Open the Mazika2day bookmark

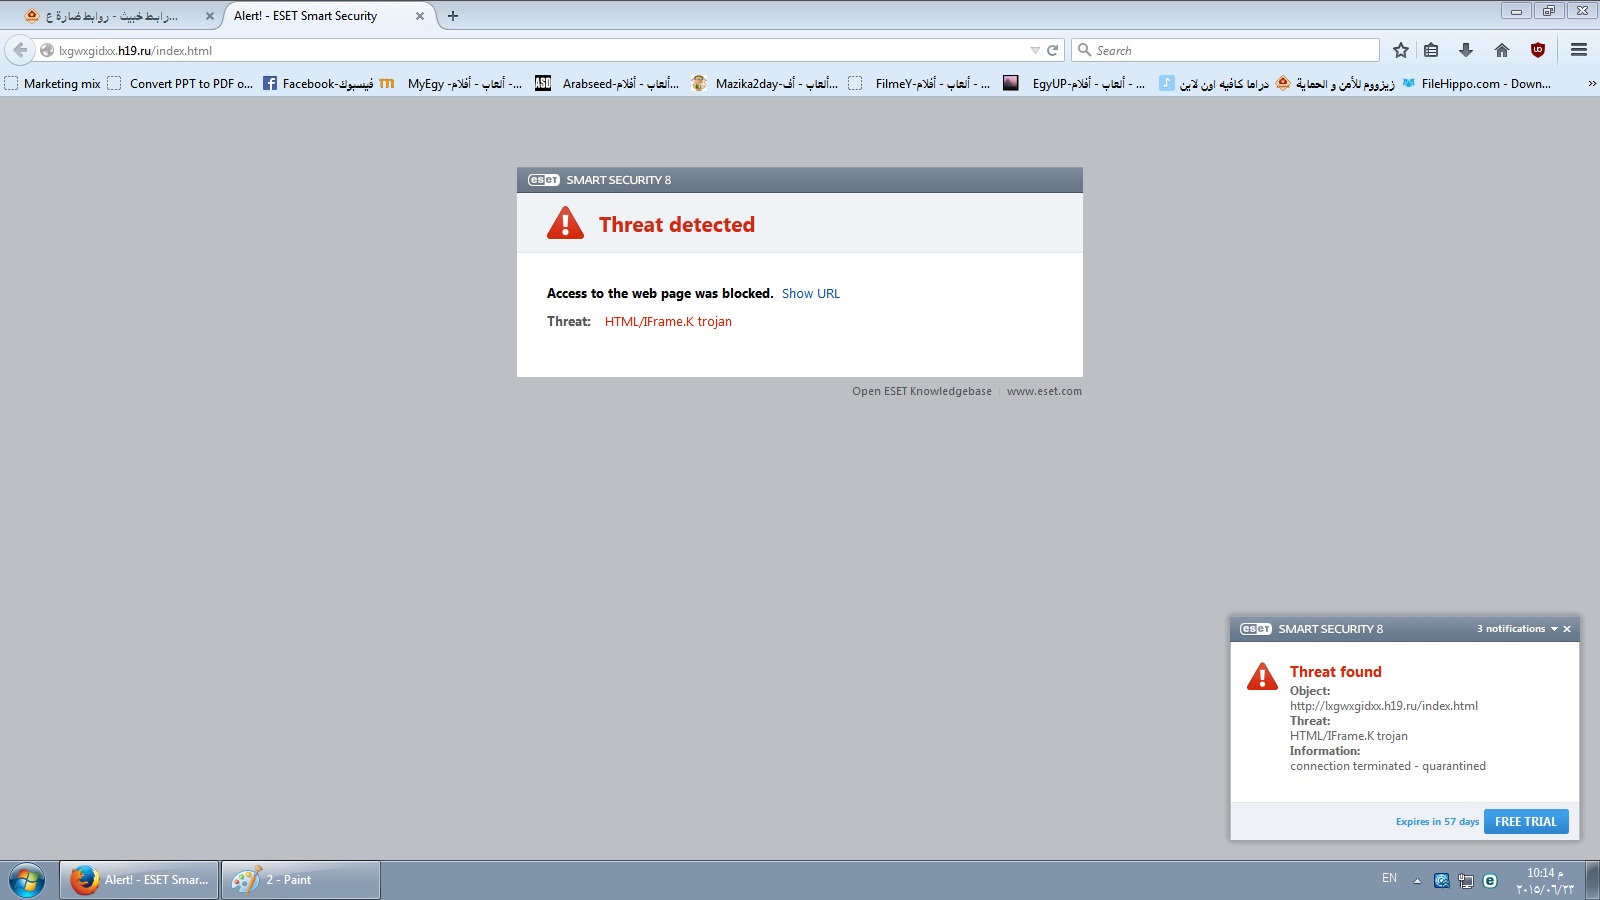[765, 84]
